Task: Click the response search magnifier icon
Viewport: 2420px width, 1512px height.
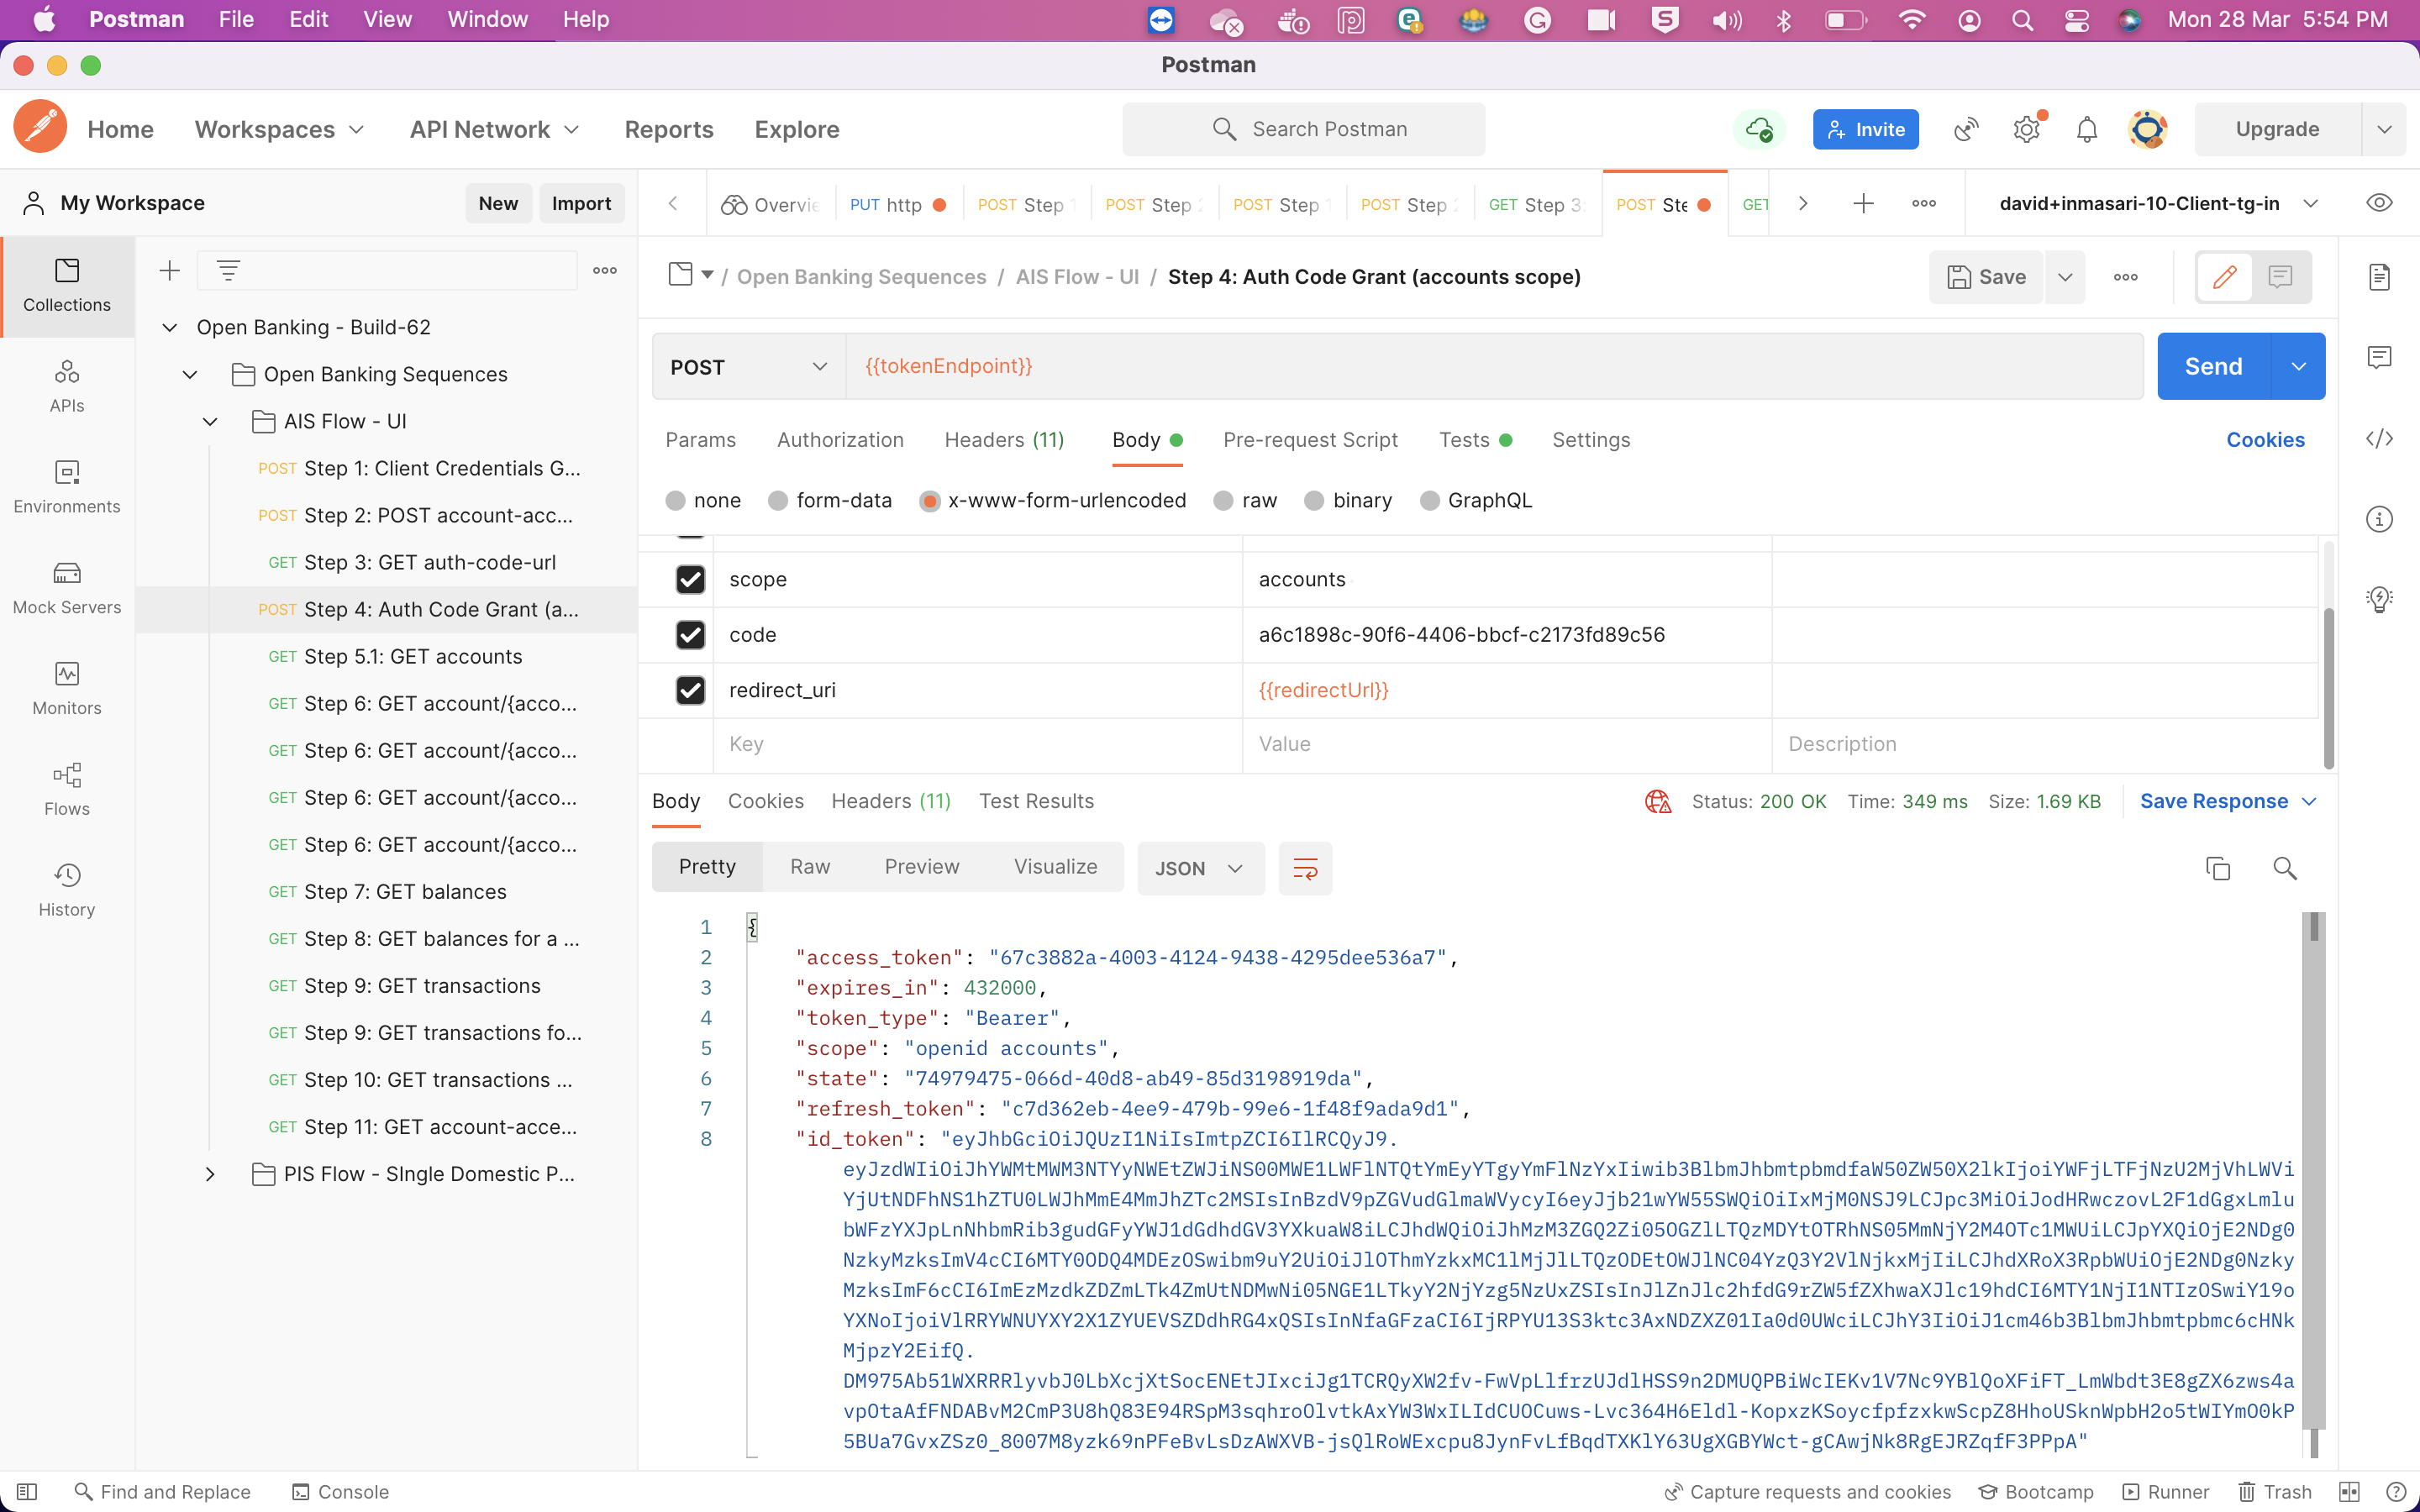Action: [x=2284, y=868]
